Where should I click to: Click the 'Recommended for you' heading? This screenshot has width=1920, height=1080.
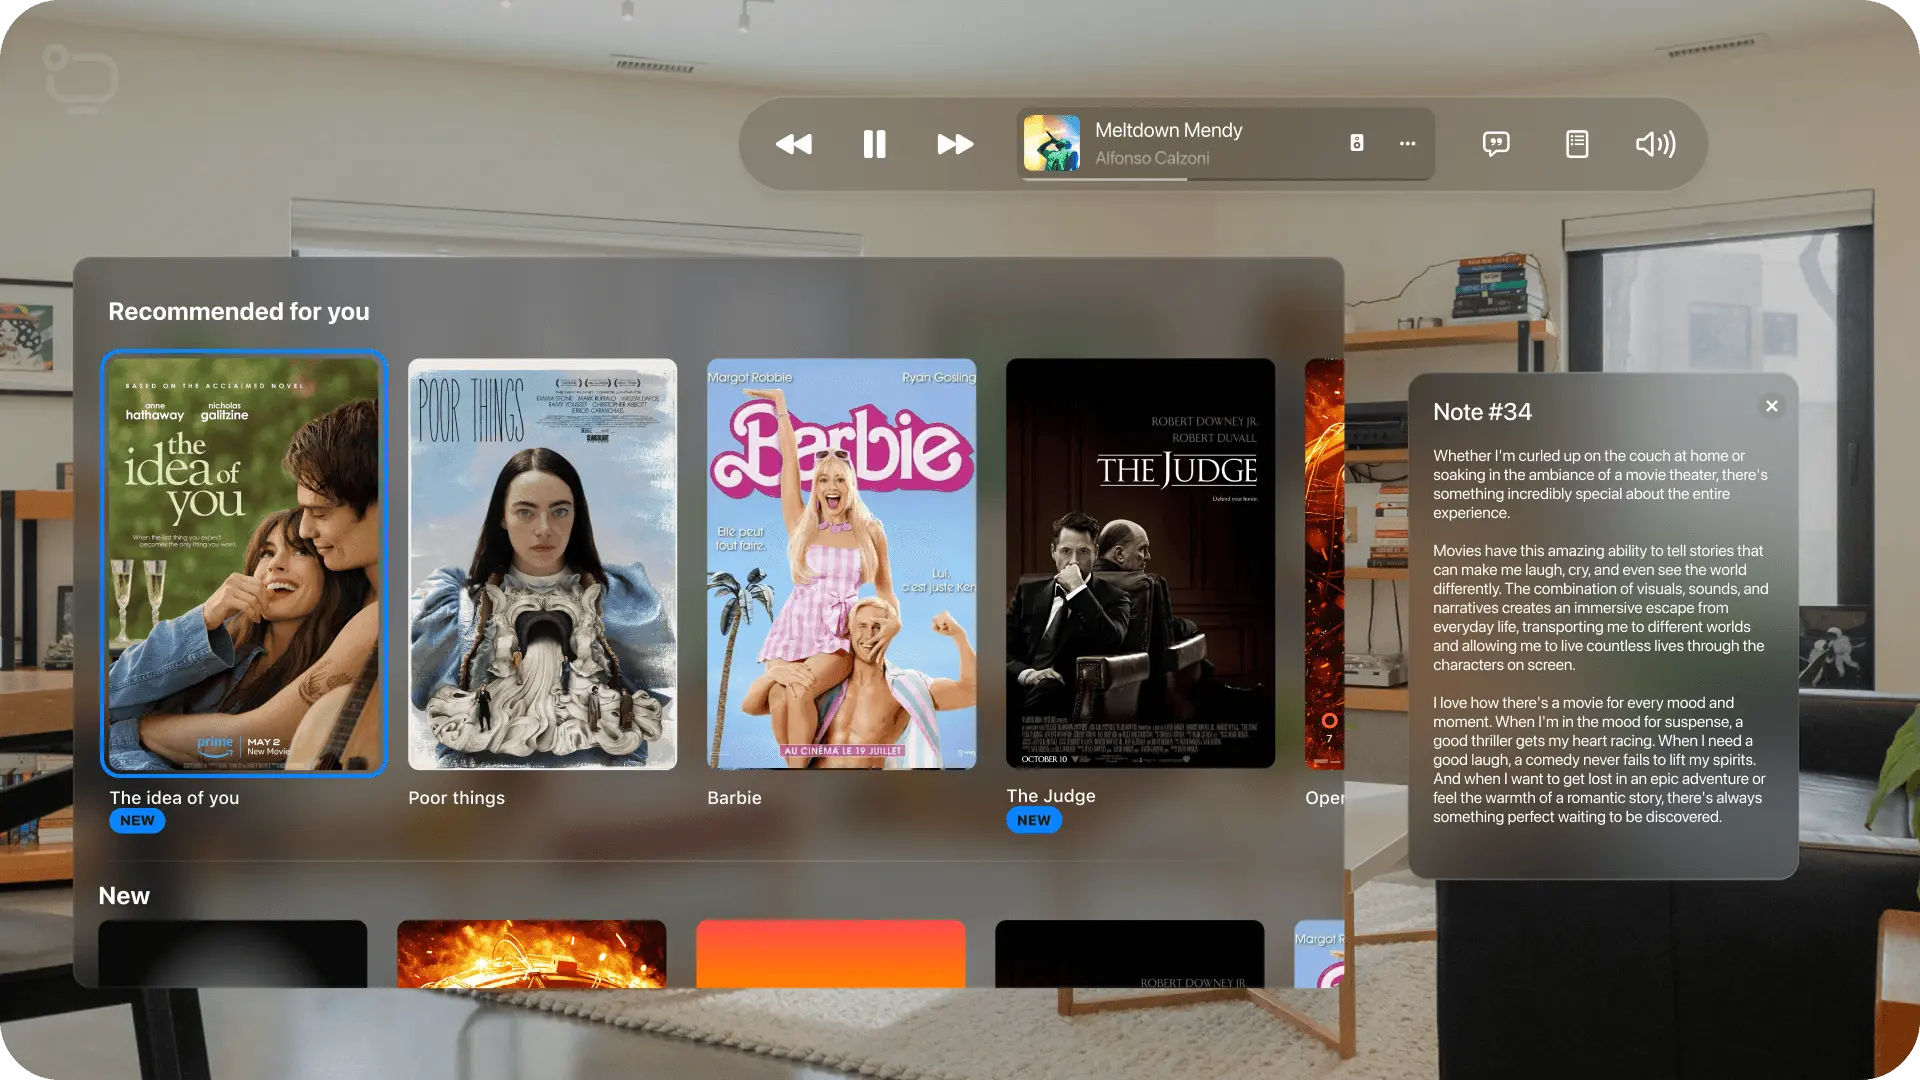click(239, 312)
